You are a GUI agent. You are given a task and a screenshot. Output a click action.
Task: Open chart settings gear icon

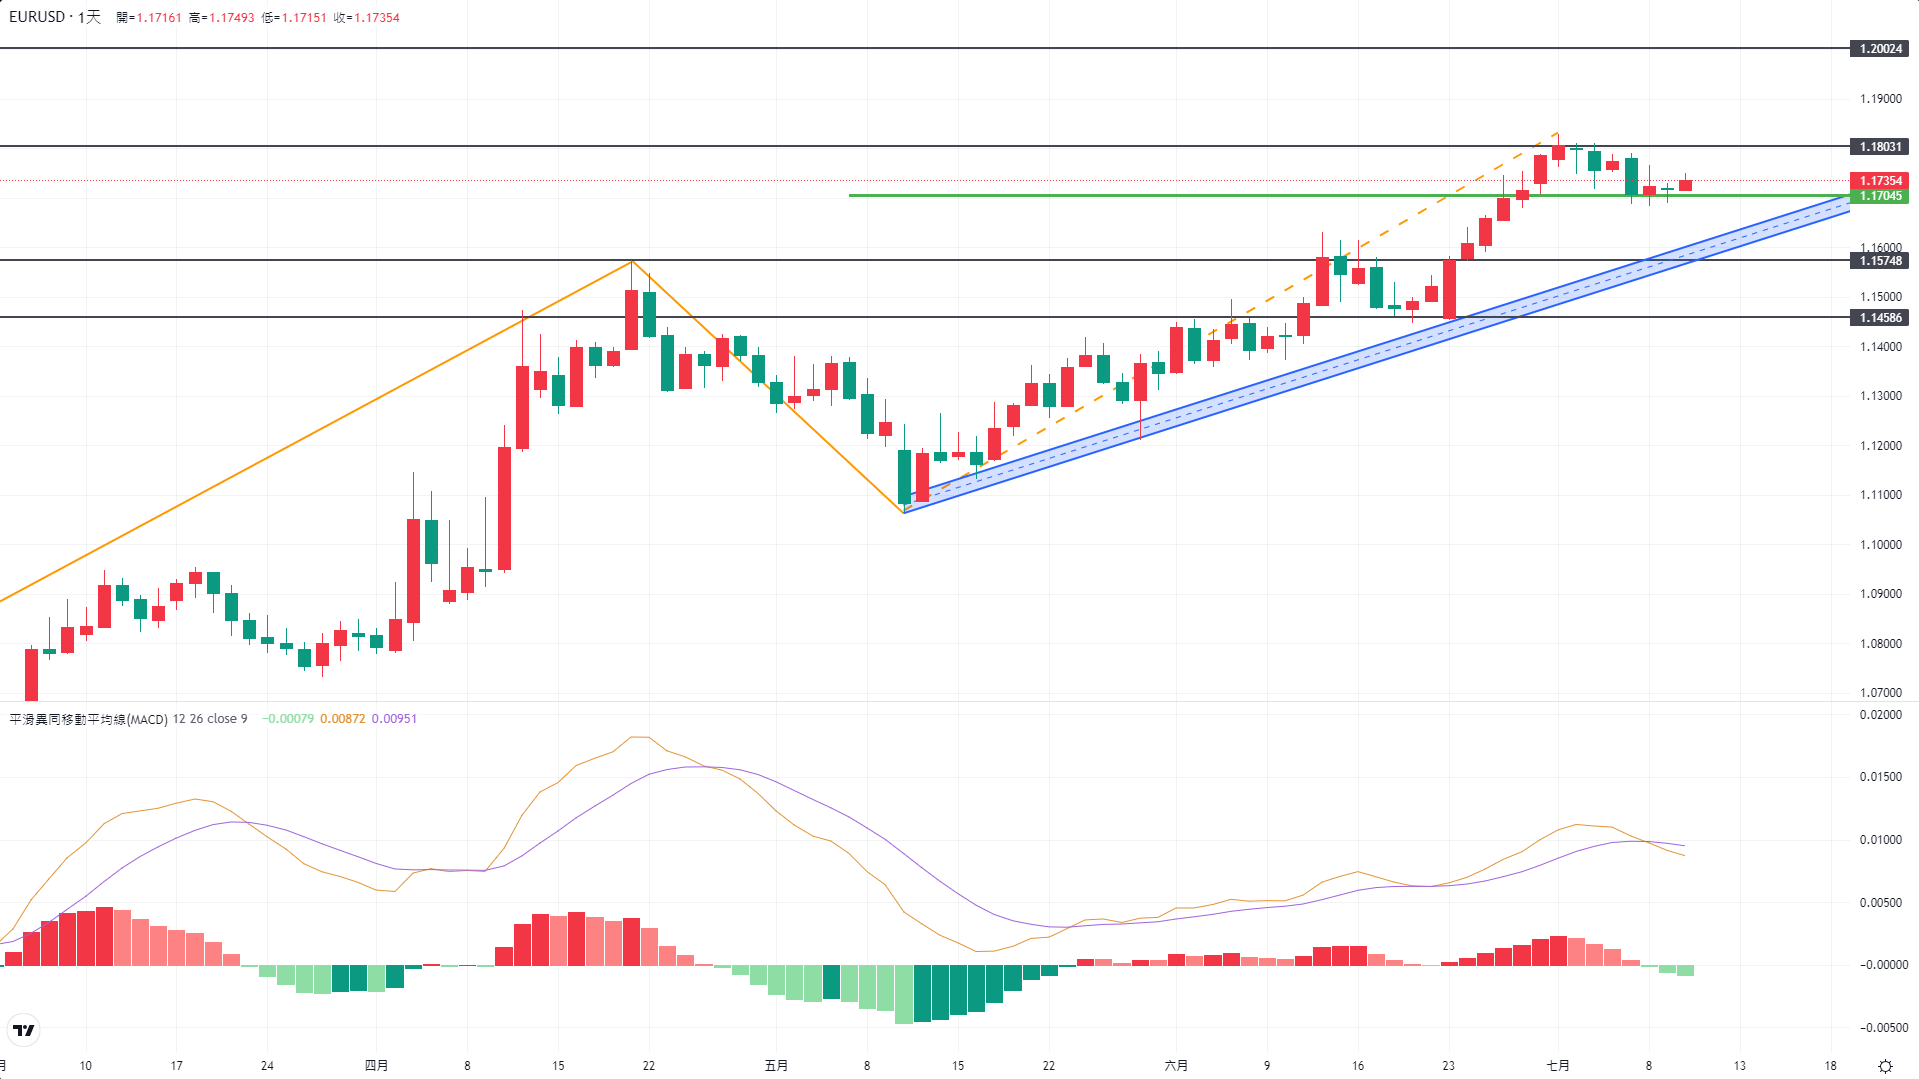pyautogui.click(x=1885, y=1066)
